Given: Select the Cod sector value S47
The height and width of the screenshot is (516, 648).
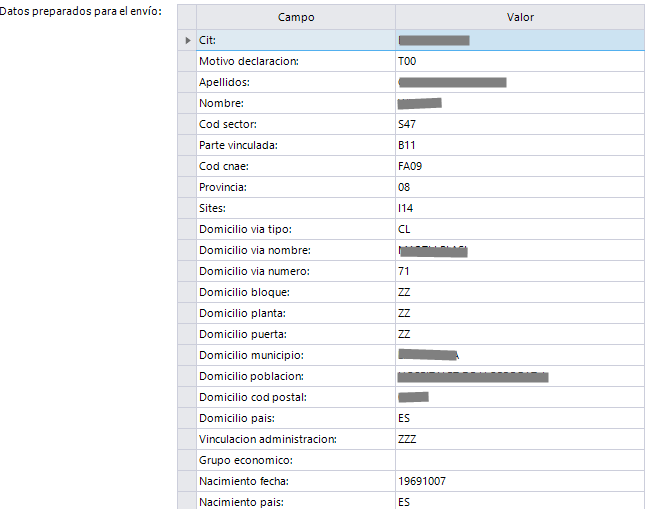Looking at the screenshot, I should tap(406, 124).
